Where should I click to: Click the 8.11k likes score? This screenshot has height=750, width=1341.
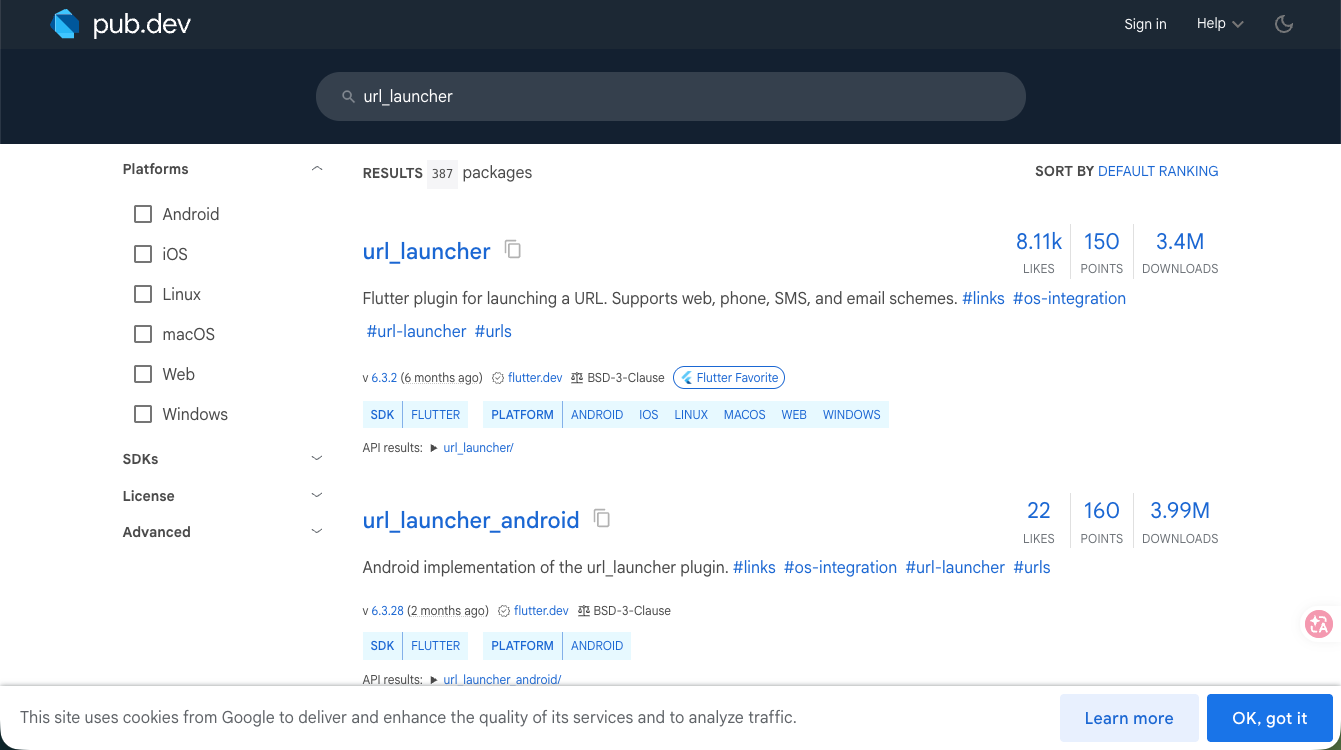pyautogui.click(x=1039, y=251)
